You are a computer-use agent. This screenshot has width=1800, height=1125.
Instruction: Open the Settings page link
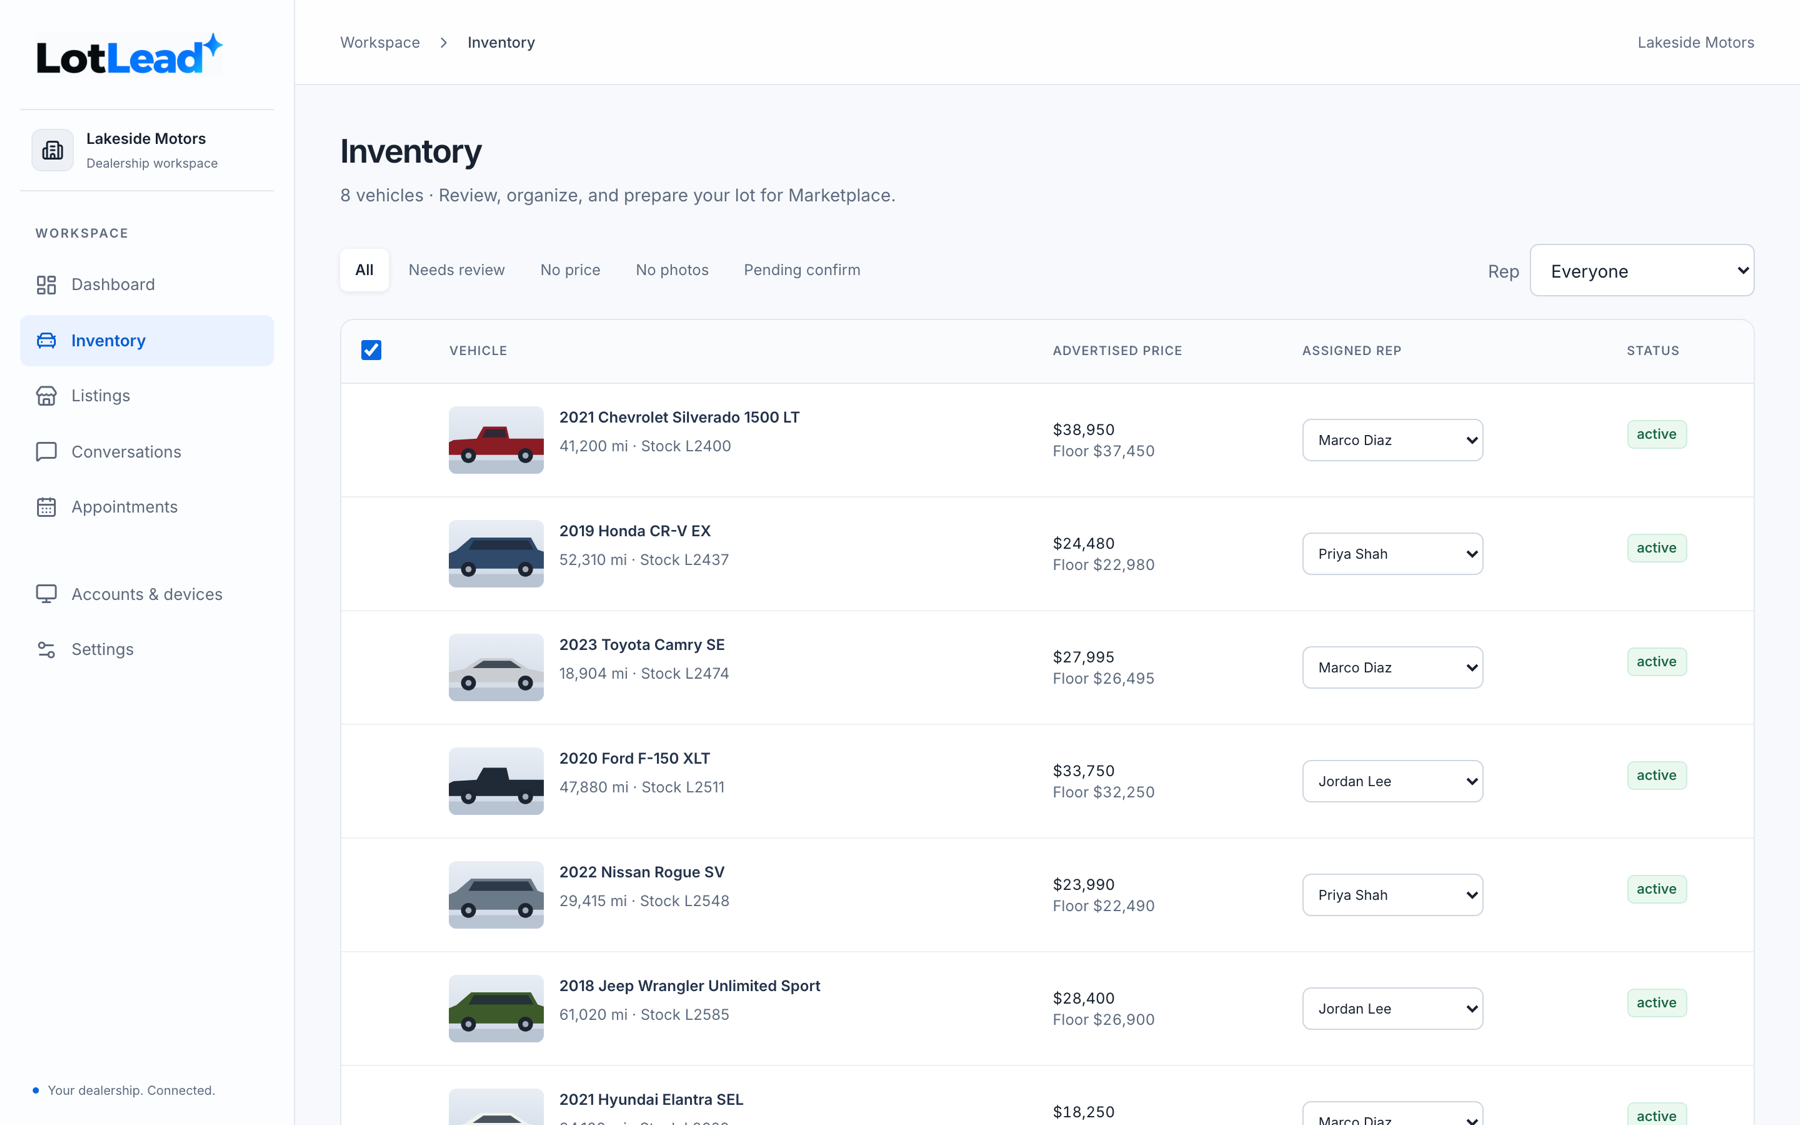(147, 650)
